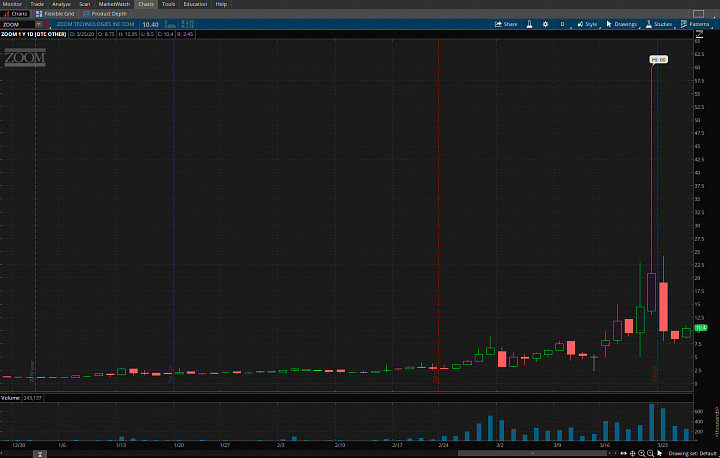Click the zoom out magnifier icon
720x458 pixels.
(650, 454)
